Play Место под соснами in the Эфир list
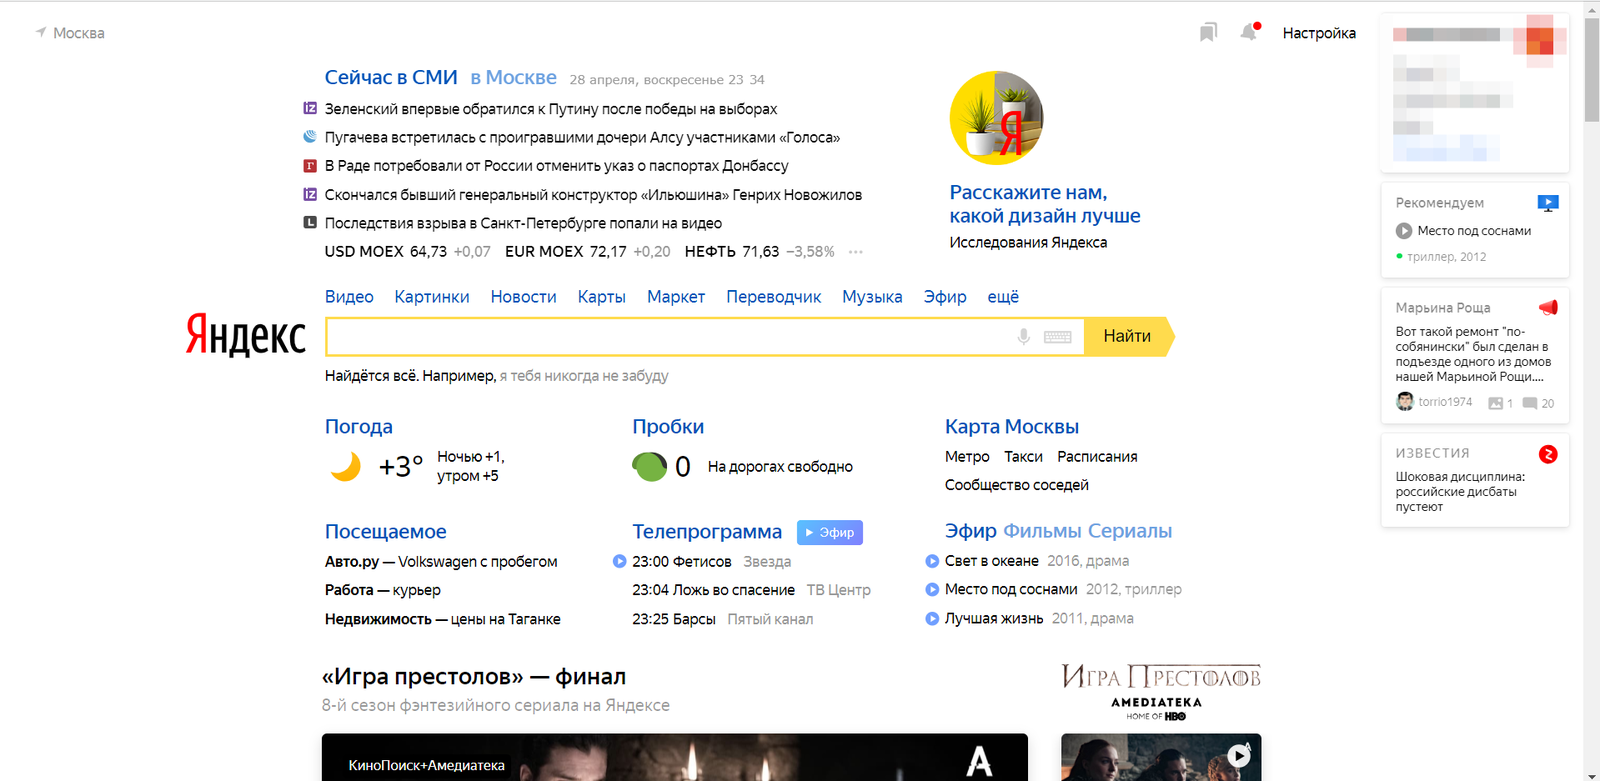The image size is (1600, 781). tap(932, 589)
